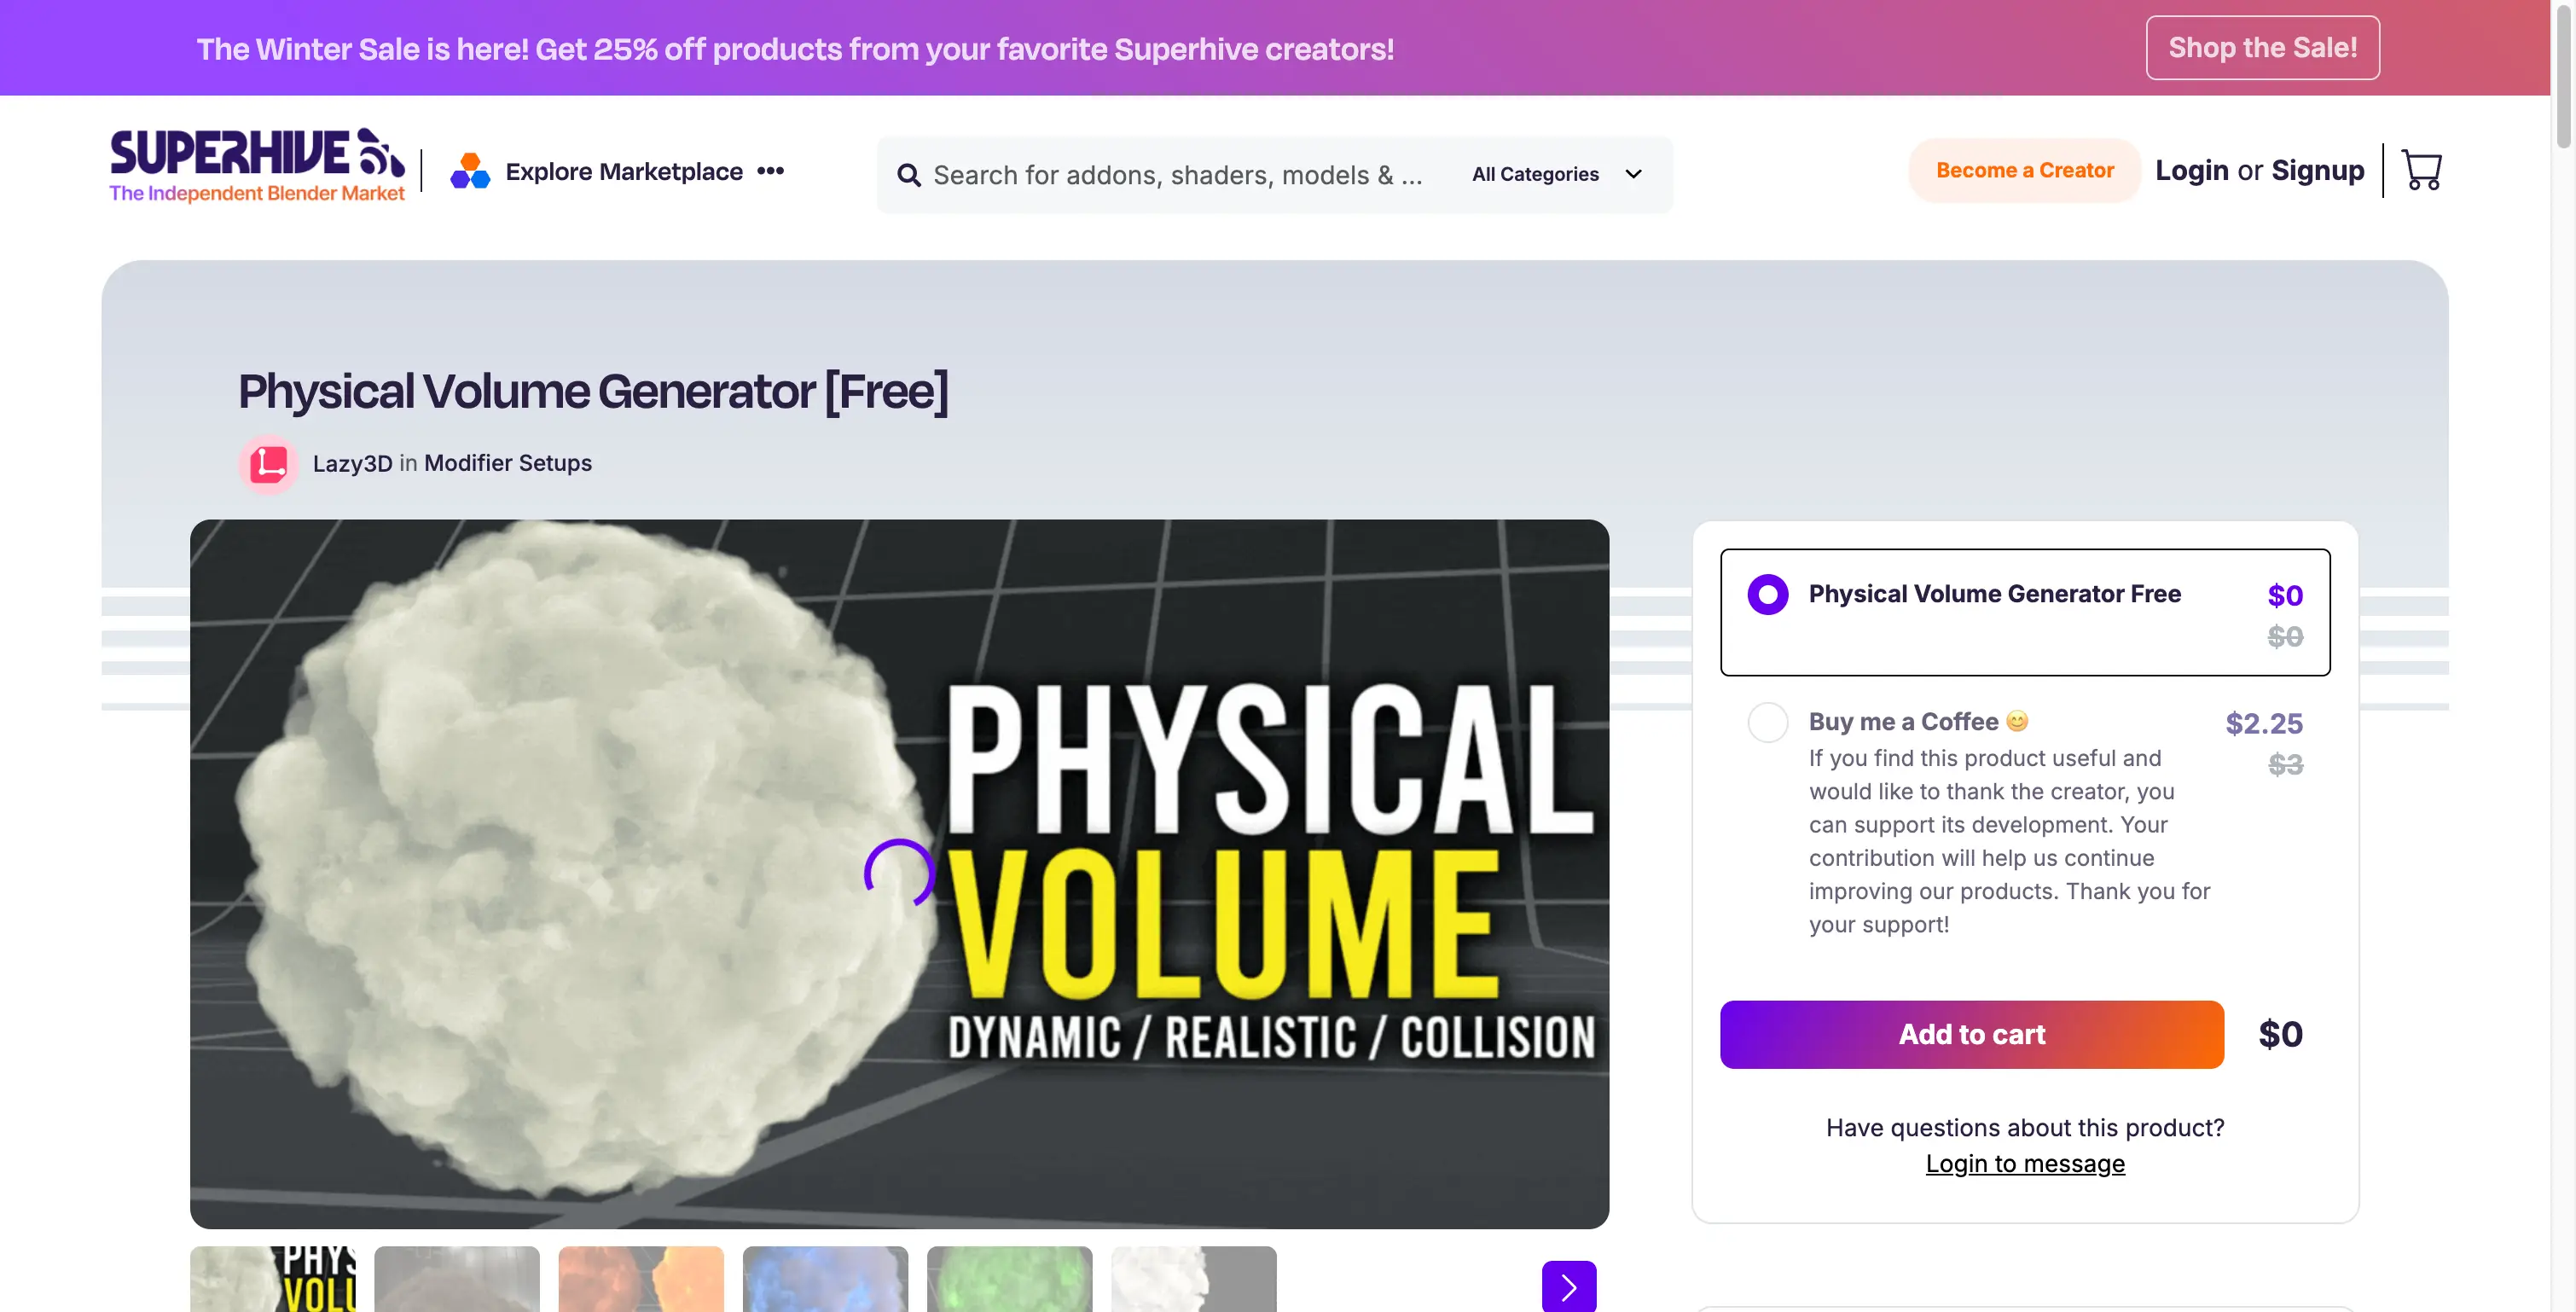
Task: Select the Physical Volume Generator Free option
Action: point(1766,593)
